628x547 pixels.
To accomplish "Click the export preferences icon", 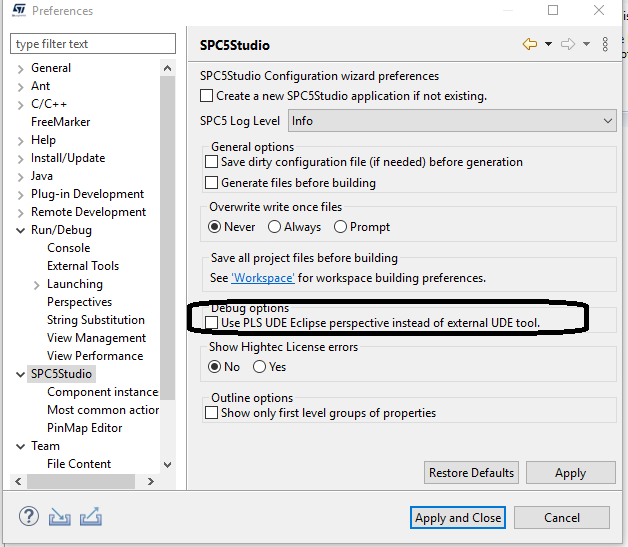I will click(x=91, y=517).
